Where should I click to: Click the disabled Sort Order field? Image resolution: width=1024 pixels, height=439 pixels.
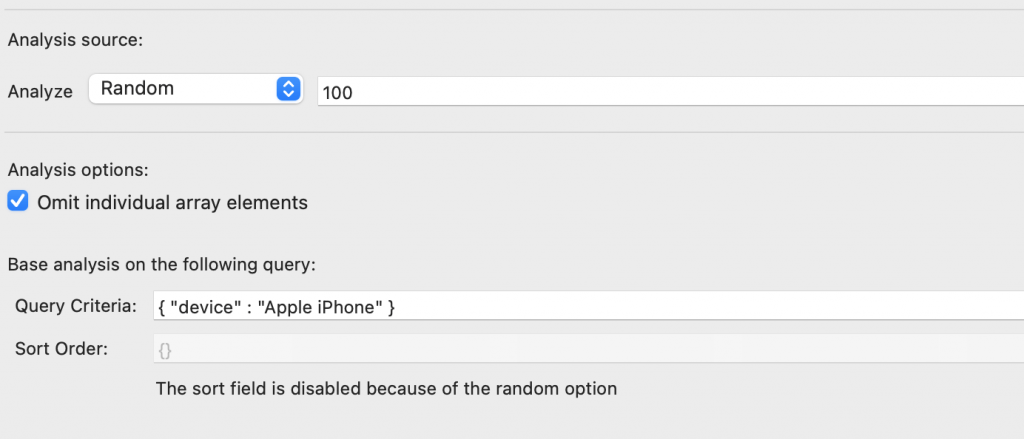[588, 349]
